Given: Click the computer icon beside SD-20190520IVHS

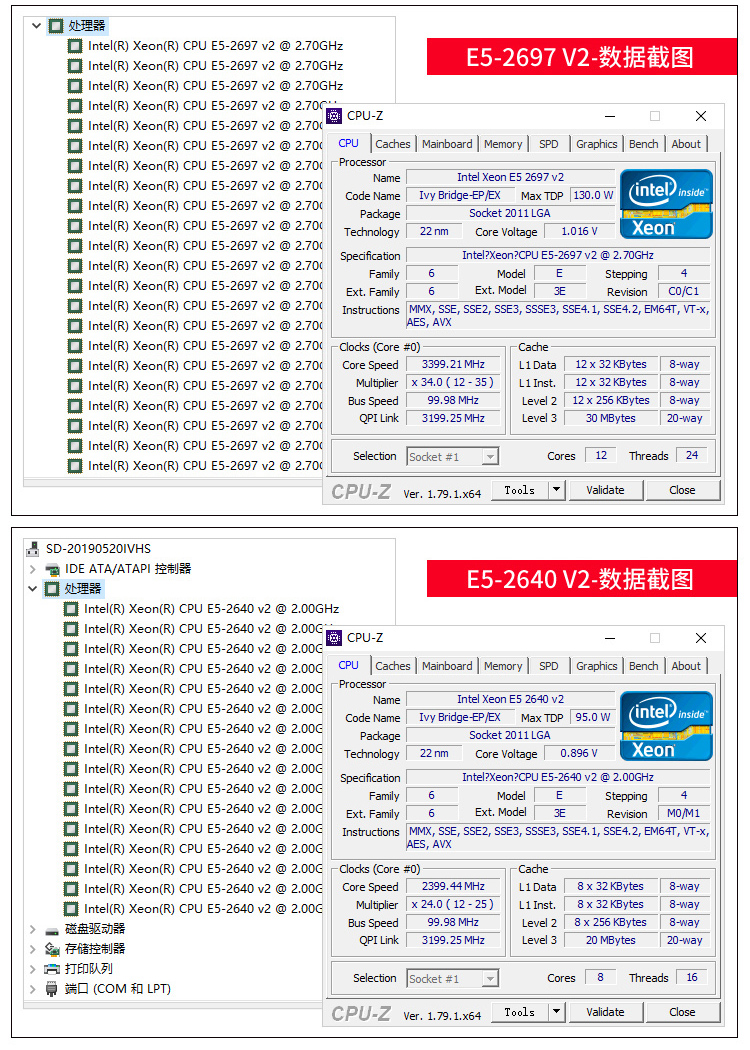Looking at the screenshot, I should 32,548.
